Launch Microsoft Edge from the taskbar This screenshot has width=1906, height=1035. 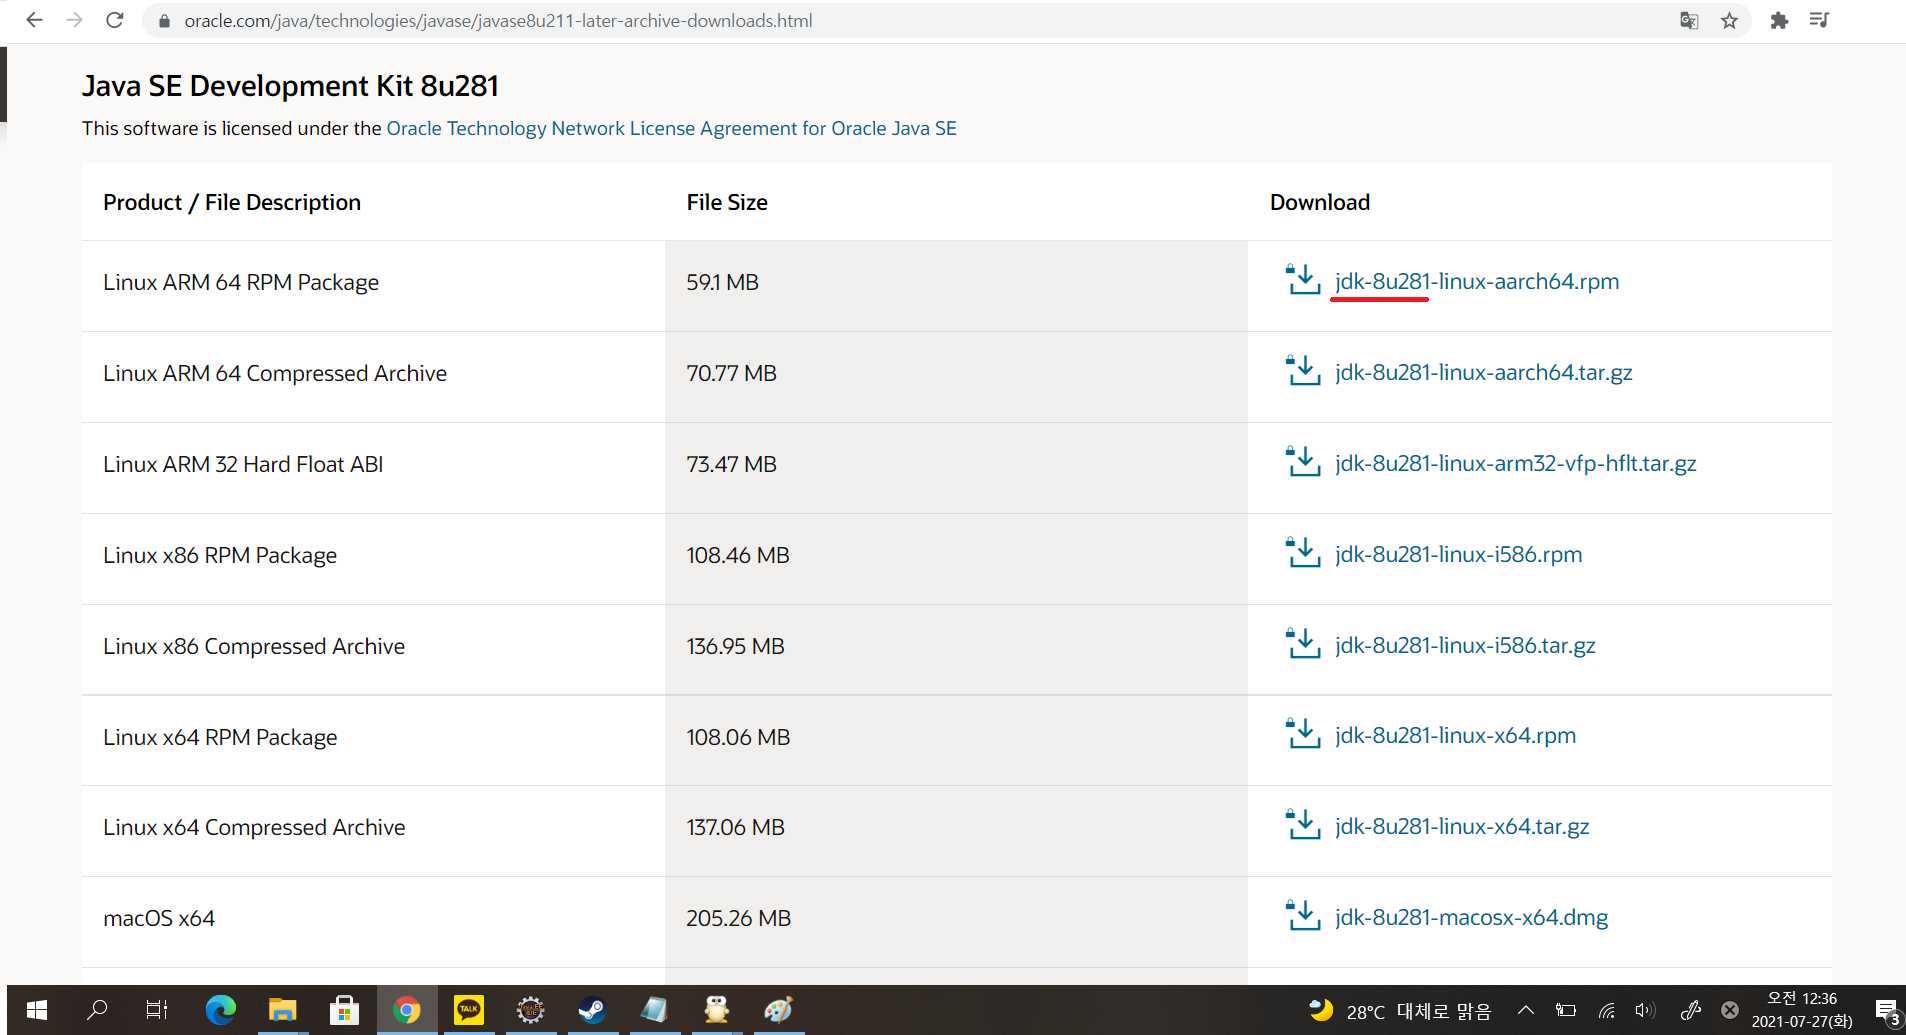tap(220, 1010)
